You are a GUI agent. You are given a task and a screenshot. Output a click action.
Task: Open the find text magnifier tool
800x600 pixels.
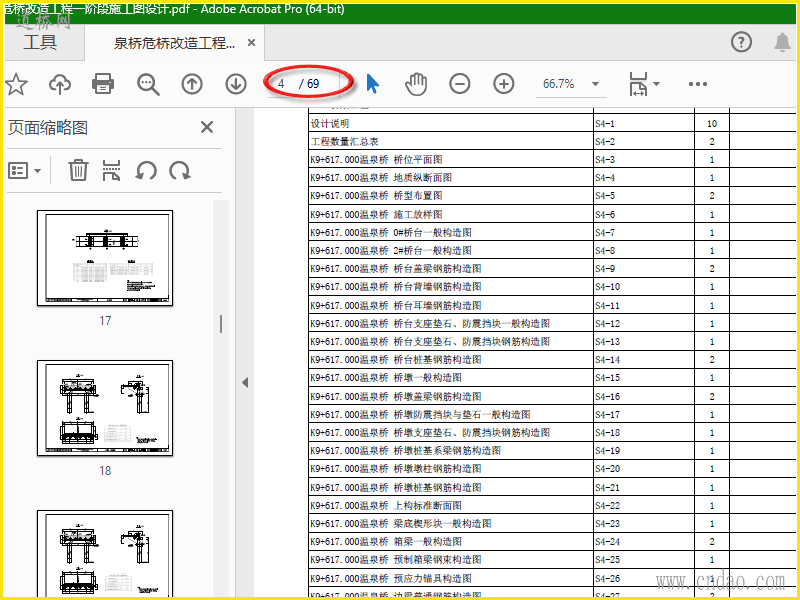pos(148,84)
